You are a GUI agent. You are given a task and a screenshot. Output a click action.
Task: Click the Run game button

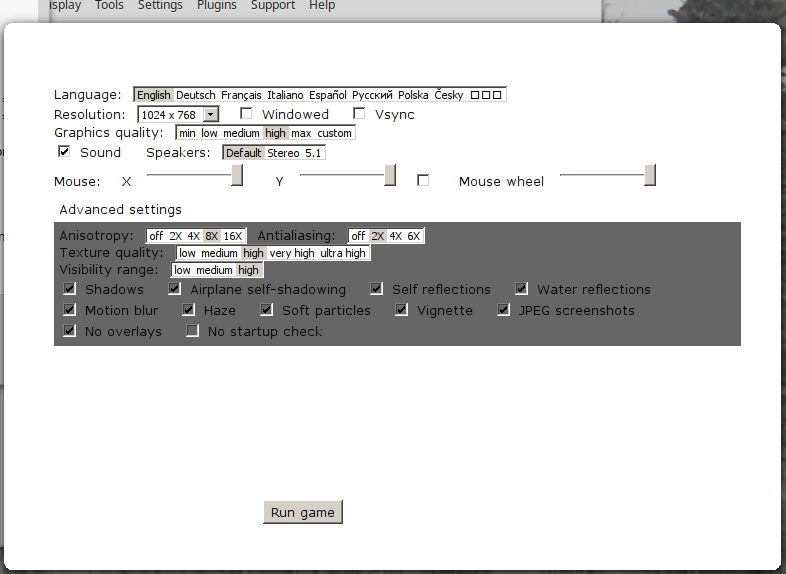coord(303,512)
